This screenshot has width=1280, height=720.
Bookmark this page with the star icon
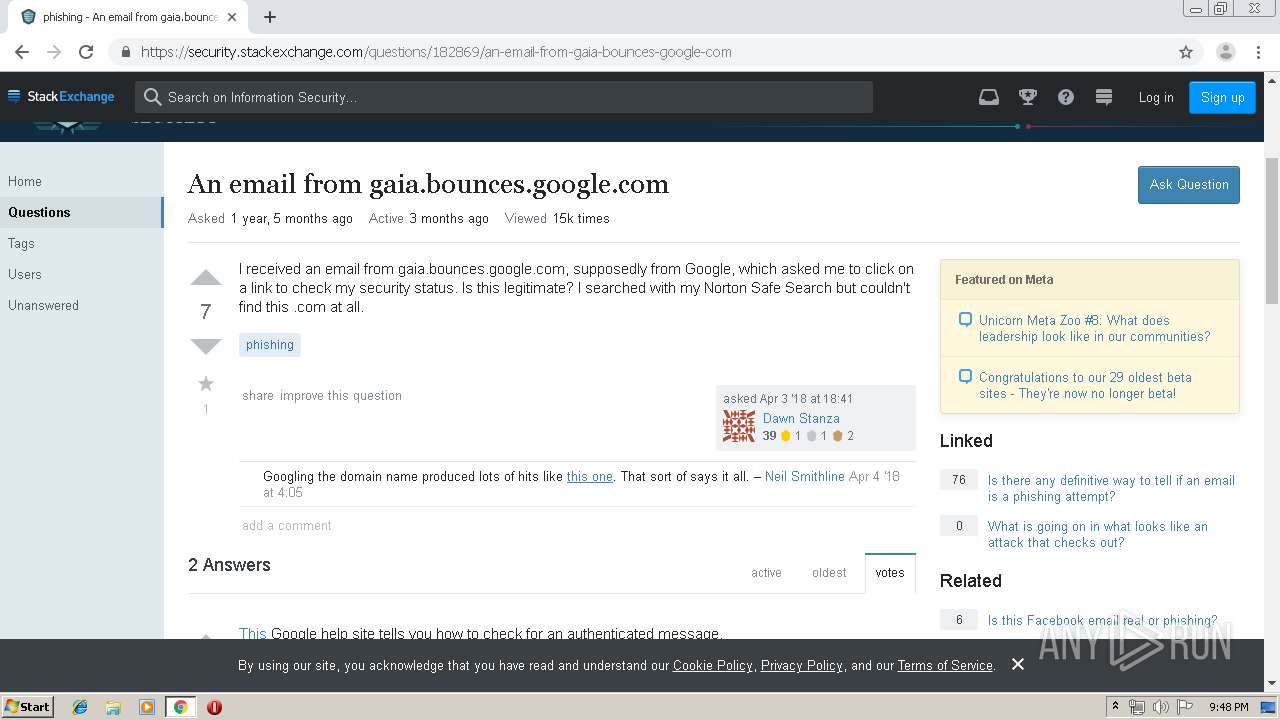point(1186,52)
